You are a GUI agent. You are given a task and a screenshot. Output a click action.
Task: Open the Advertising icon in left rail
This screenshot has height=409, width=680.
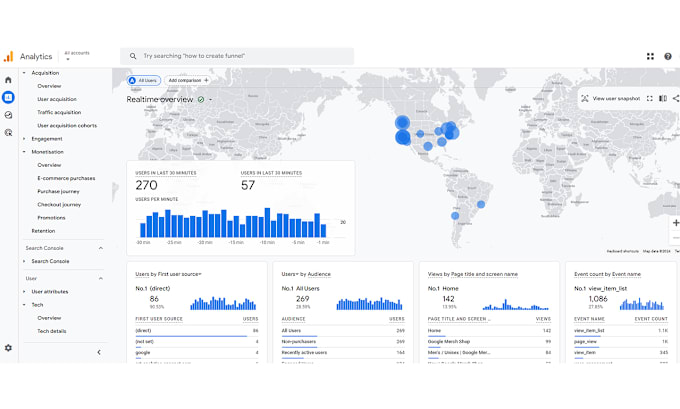(x=8, y=133)
